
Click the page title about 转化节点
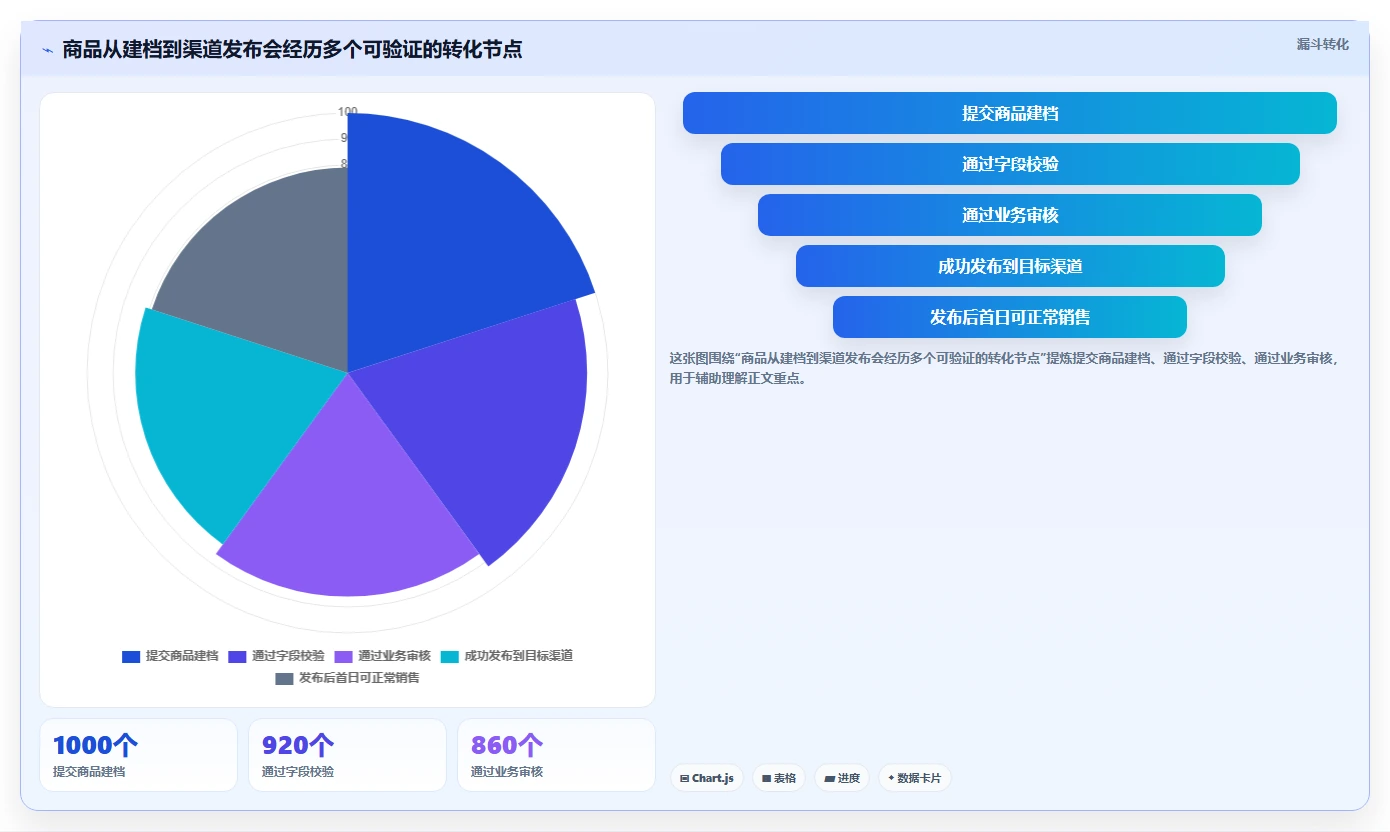292,49
